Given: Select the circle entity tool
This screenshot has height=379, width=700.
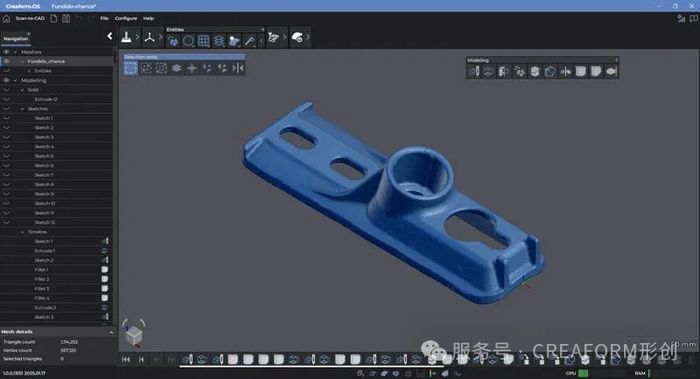Looking at the screenshot, I should (188, 41).
